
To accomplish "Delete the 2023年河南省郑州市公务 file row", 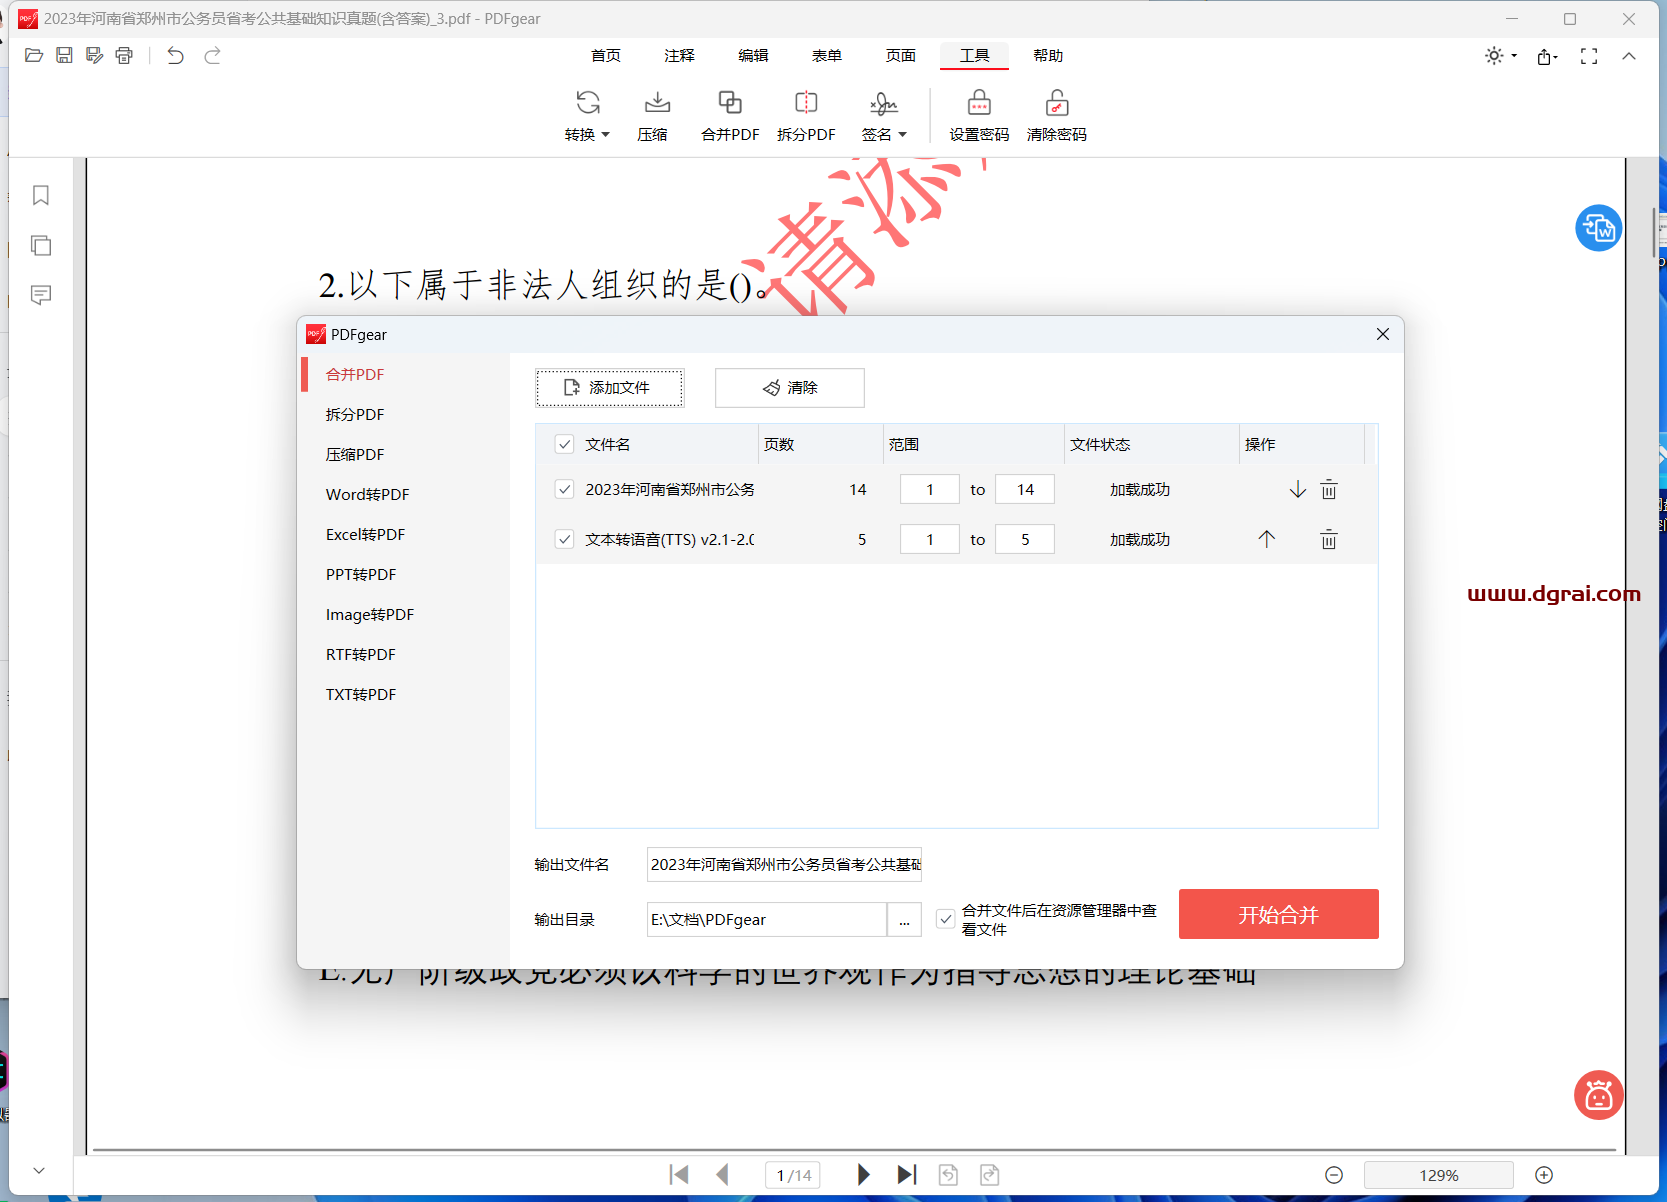I will (x=1329, y=489).
